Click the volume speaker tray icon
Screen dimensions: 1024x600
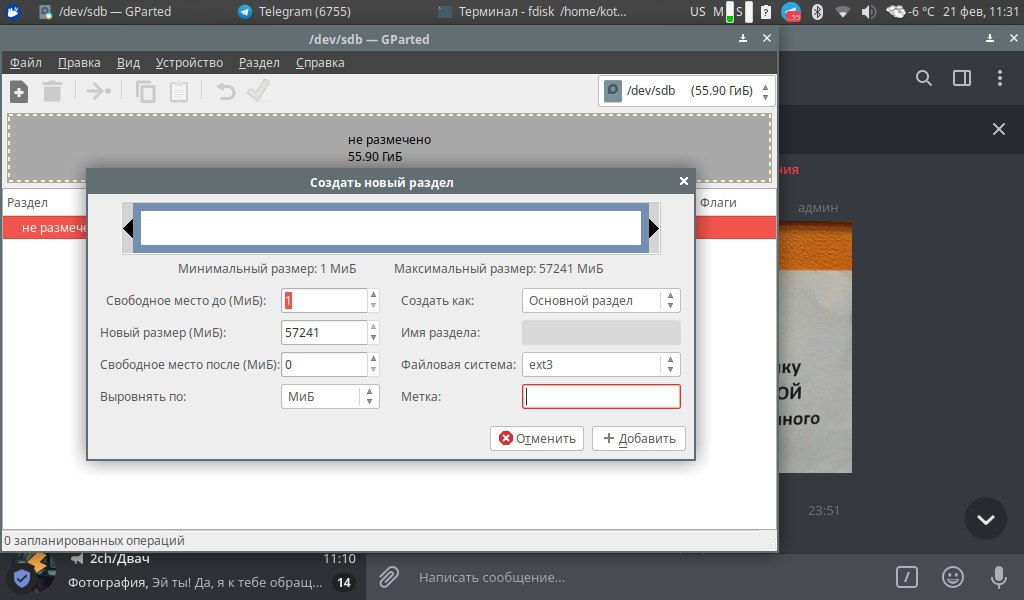[x=869, y=11]
